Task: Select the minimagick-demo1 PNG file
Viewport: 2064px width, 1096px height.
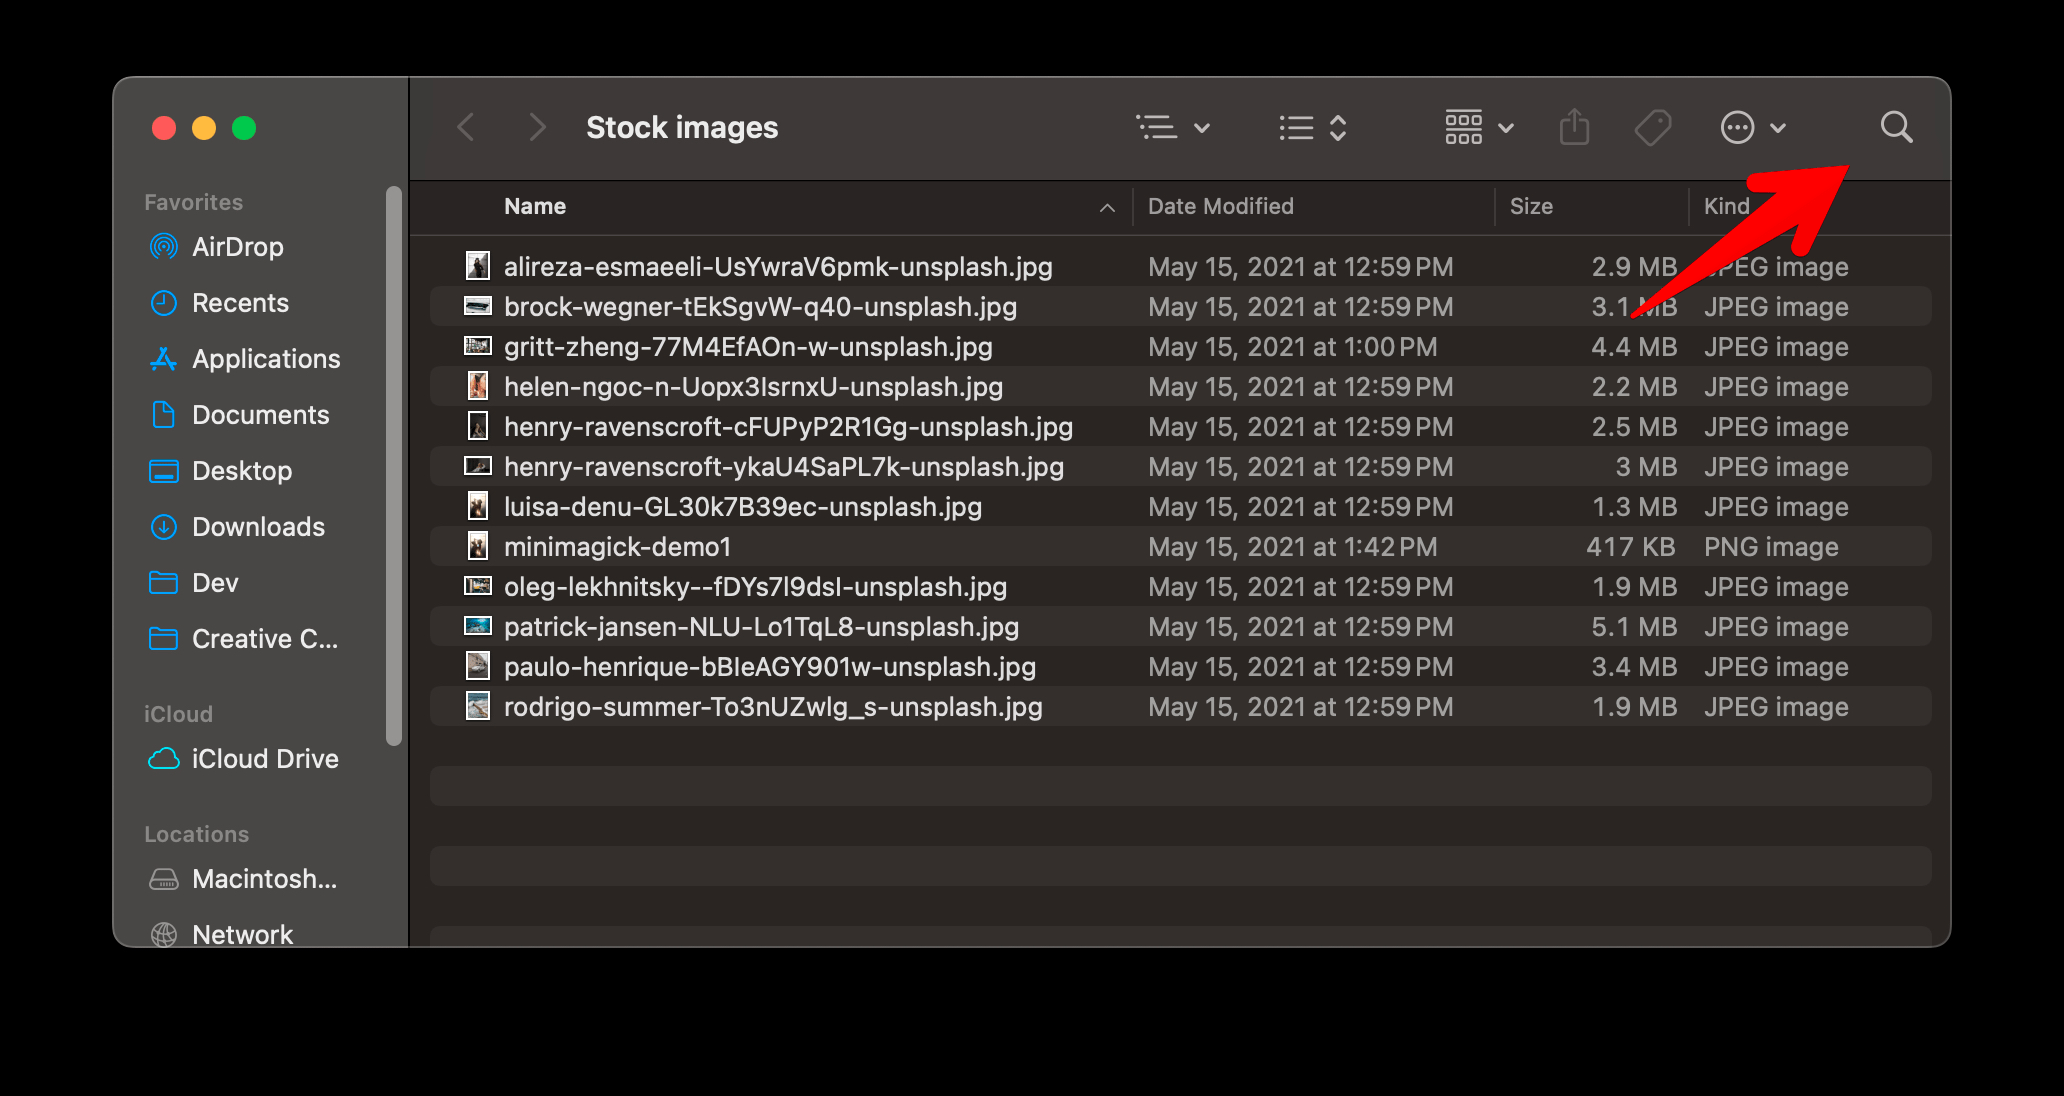Action: [x=617, y=547]
